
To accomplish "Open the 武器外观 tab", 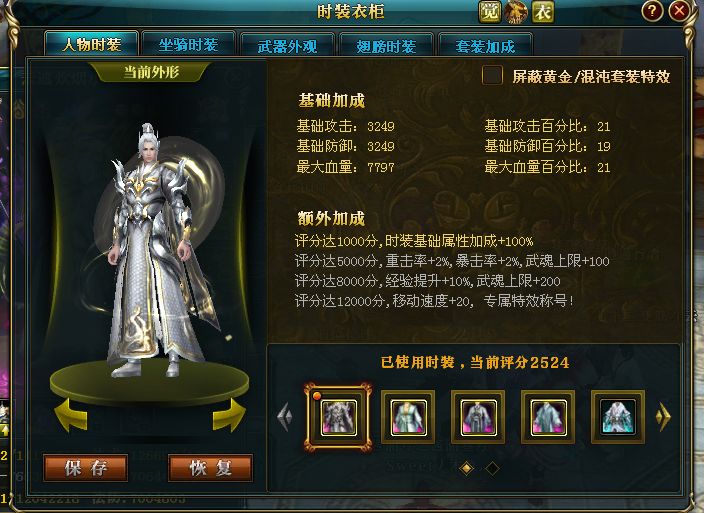I will pos(287,46).
